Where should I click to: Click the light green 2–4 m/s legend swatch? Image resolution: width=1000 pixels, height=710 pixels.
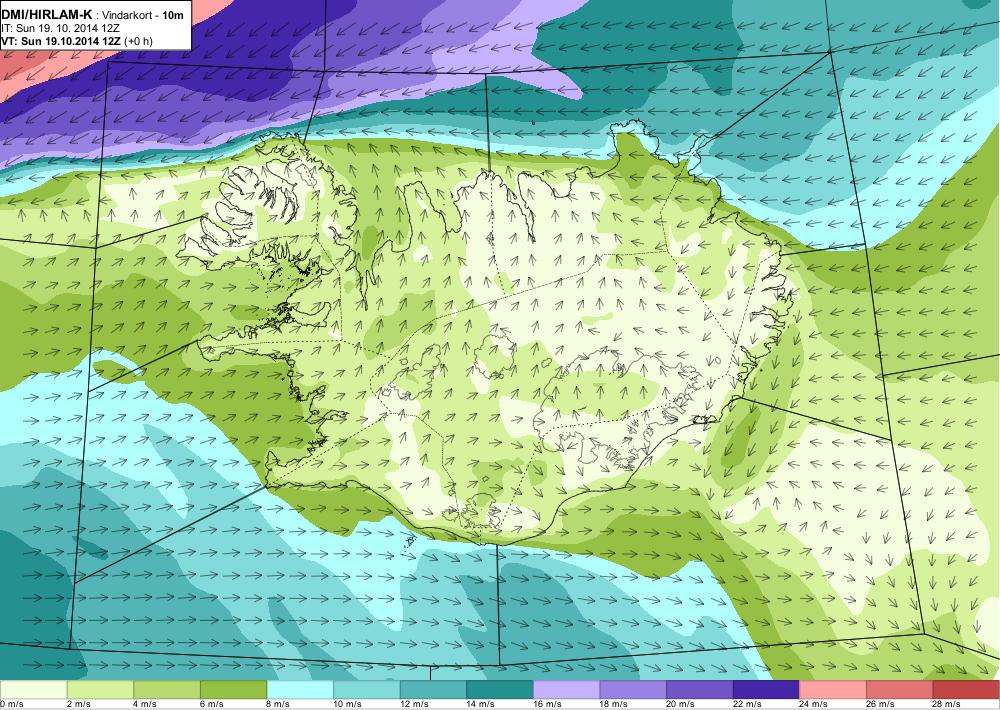pyautogui.click(x=100, y=690)
